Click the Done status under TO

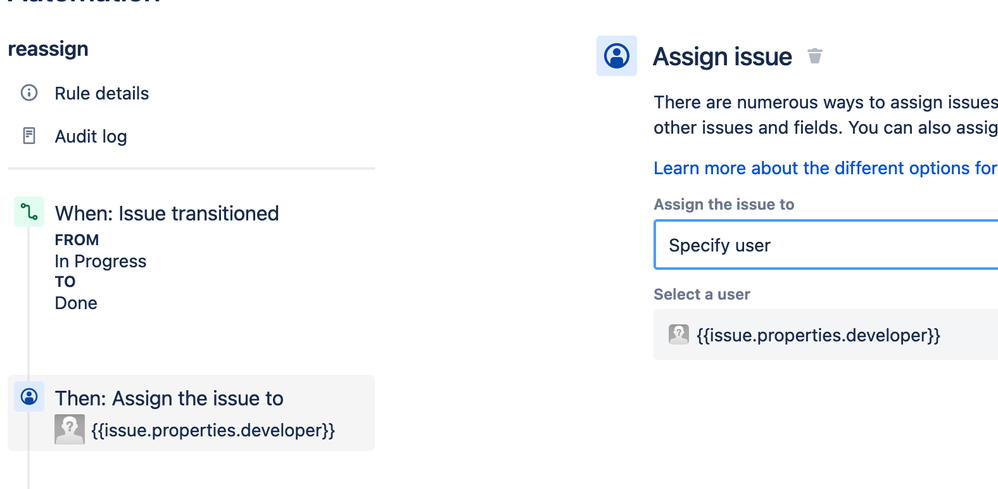tap(76, 303)
